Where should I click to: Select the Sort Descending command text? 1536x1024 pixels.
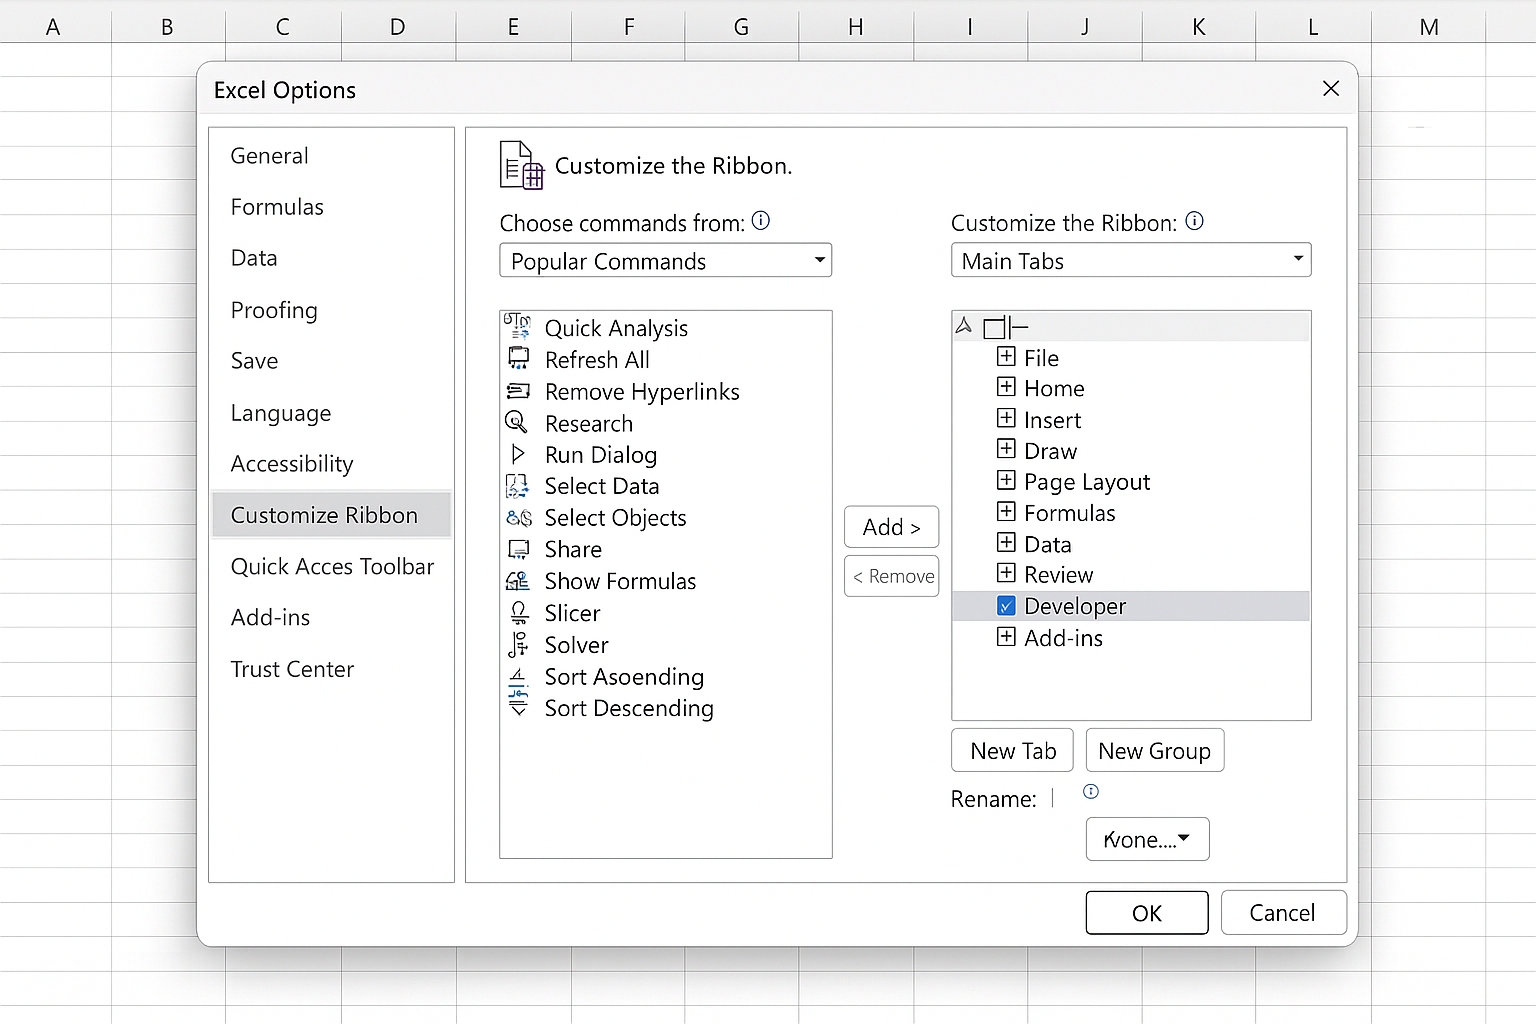[x=629, y=708]
